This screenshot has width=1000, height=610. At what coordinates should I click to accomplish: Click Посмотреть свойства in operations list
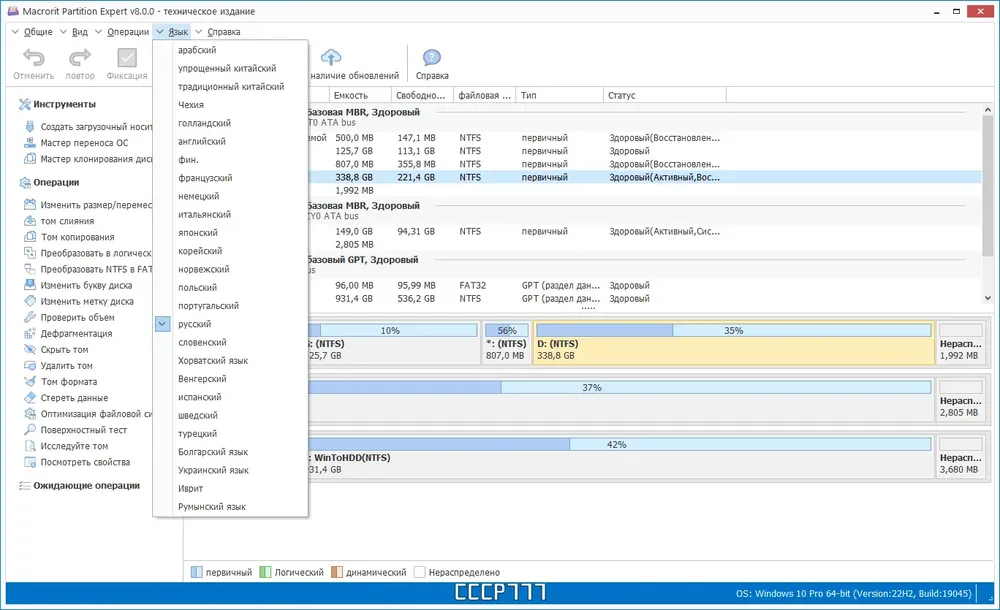(x=85, y=462)
